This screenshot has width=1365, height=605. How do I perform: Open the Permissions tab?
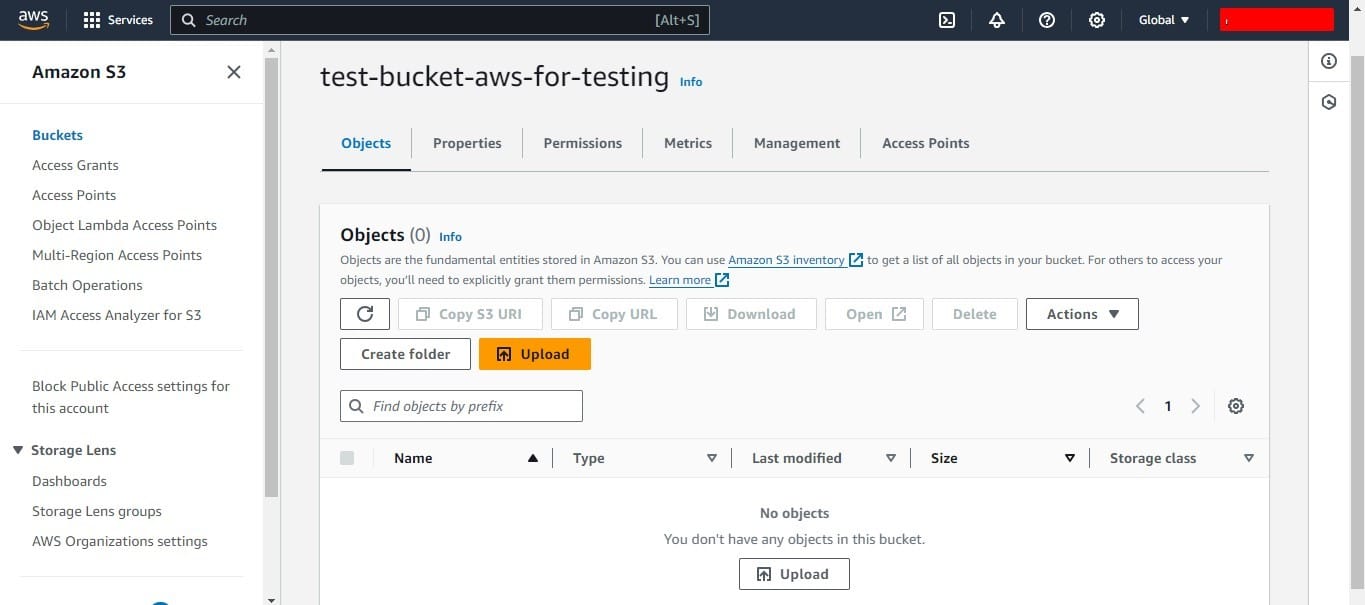coord(583,143)
